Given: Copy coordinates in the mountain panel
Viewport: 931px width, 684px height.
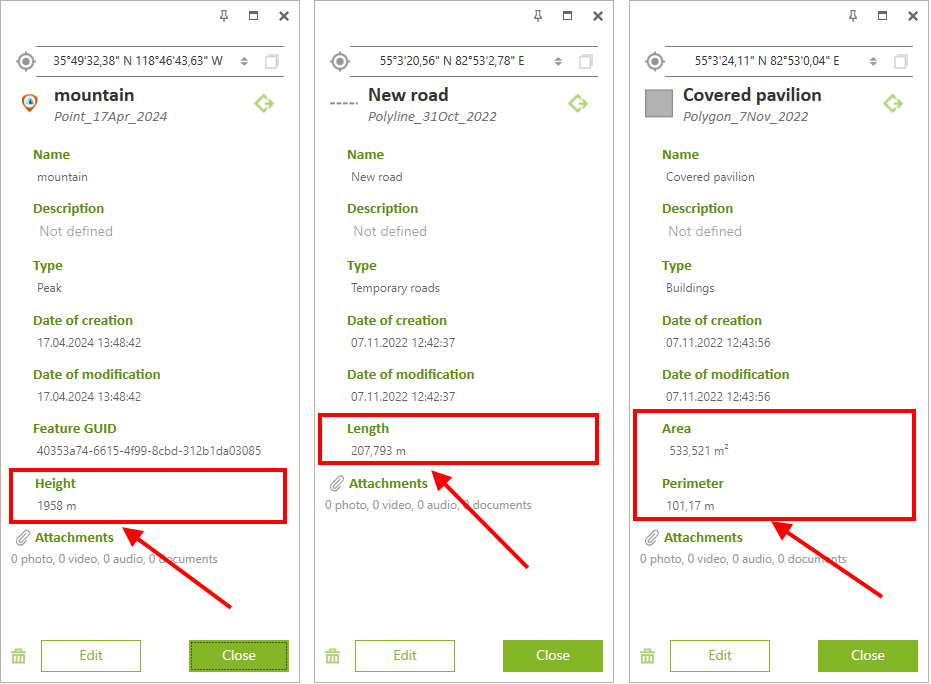Looking at the screenshot, I should [271, 61].
